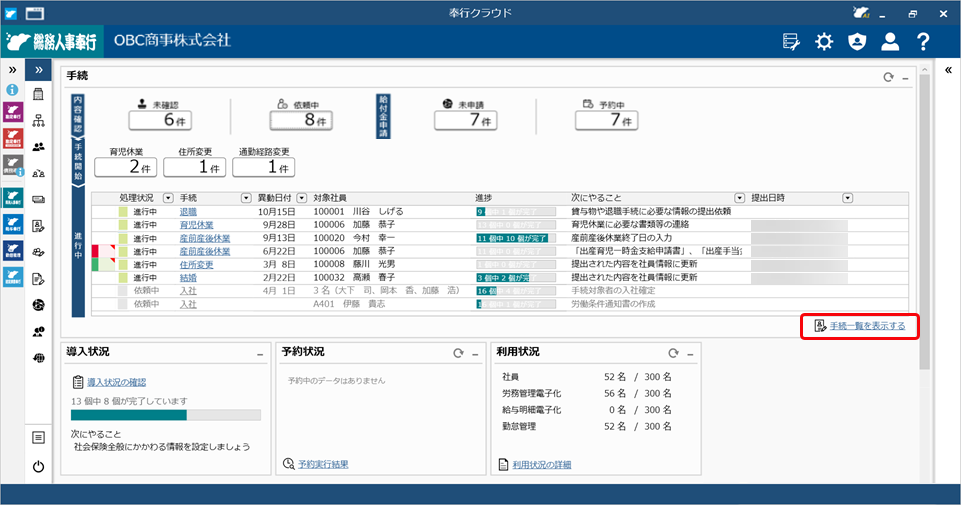Open the user account profile icon
The height and width of the screenshot is (505, 961).
tap(889, 41)
